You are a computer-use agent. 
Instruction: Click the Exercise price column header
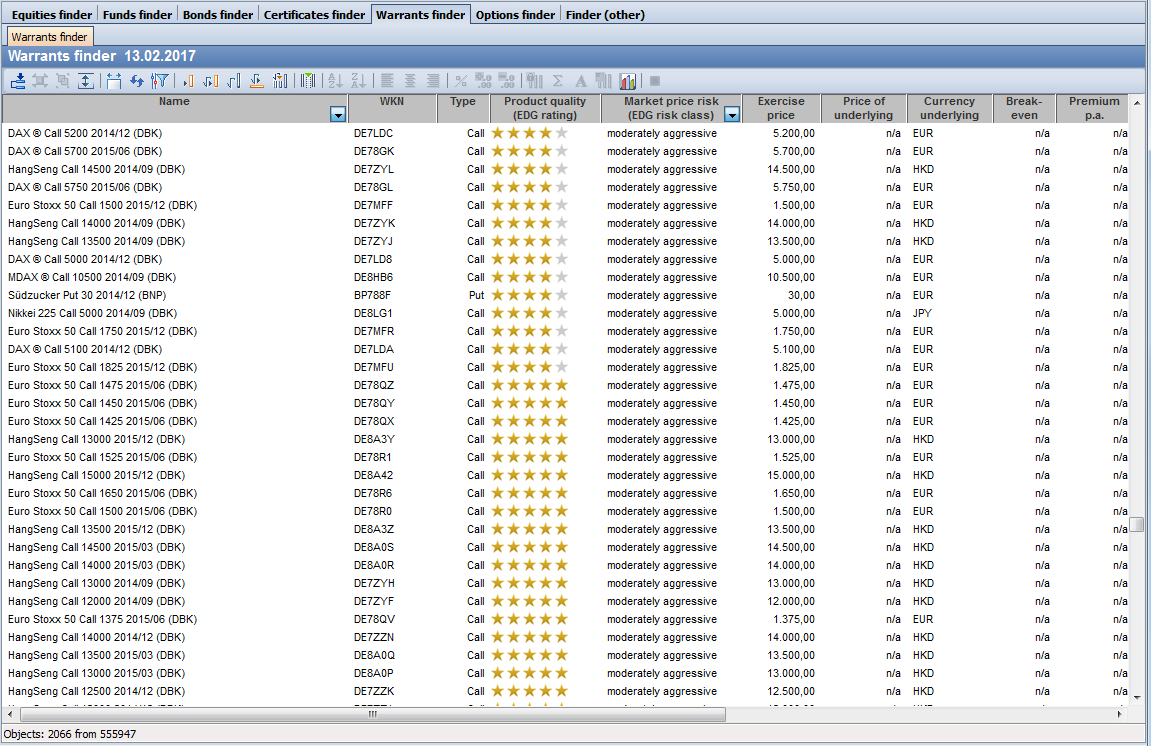[780, 108]
